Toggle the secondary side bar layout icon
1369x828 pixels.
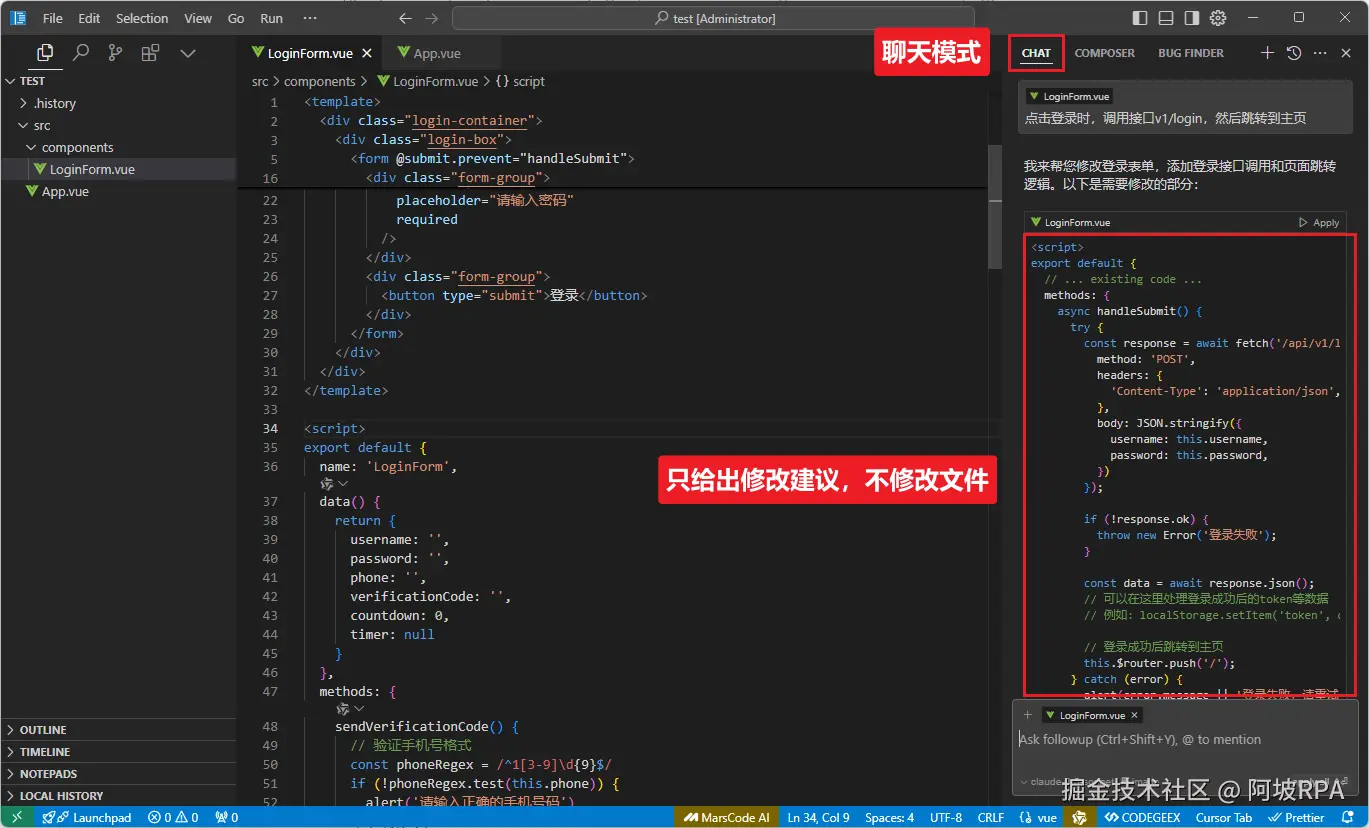pos(1192,18)
